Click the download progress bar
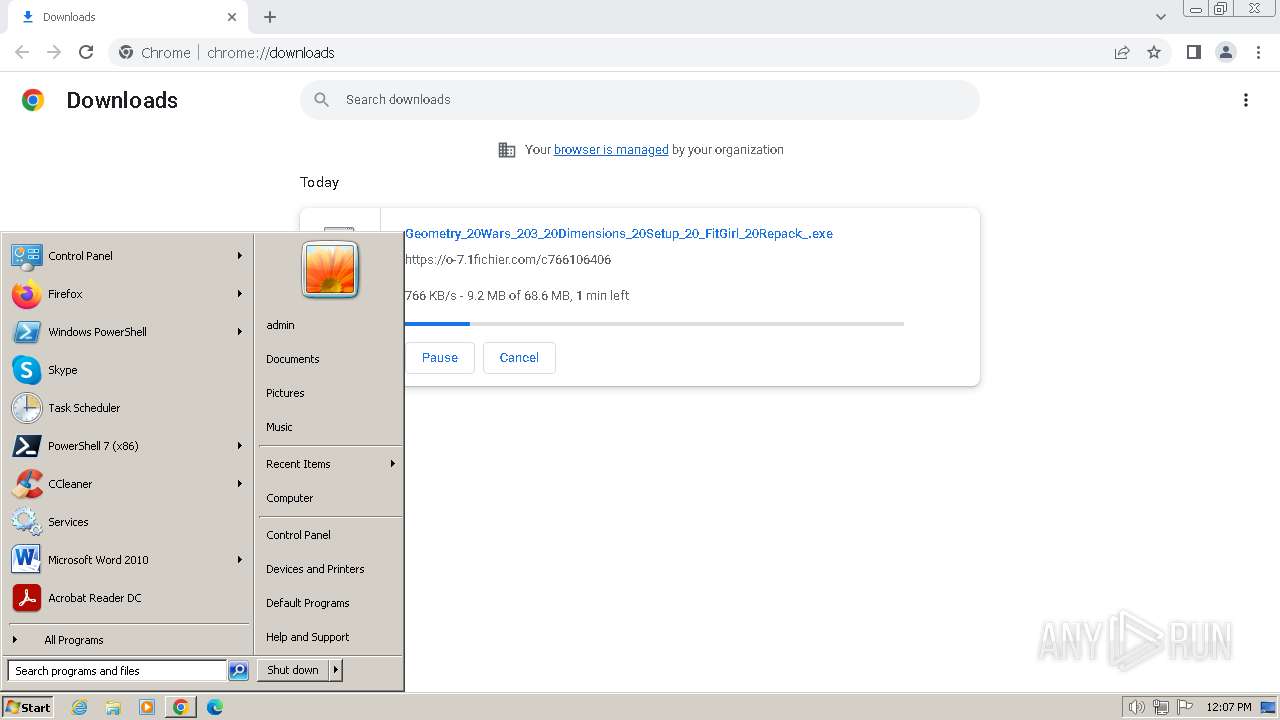1280x720 pixels. [x=654, y=324]
